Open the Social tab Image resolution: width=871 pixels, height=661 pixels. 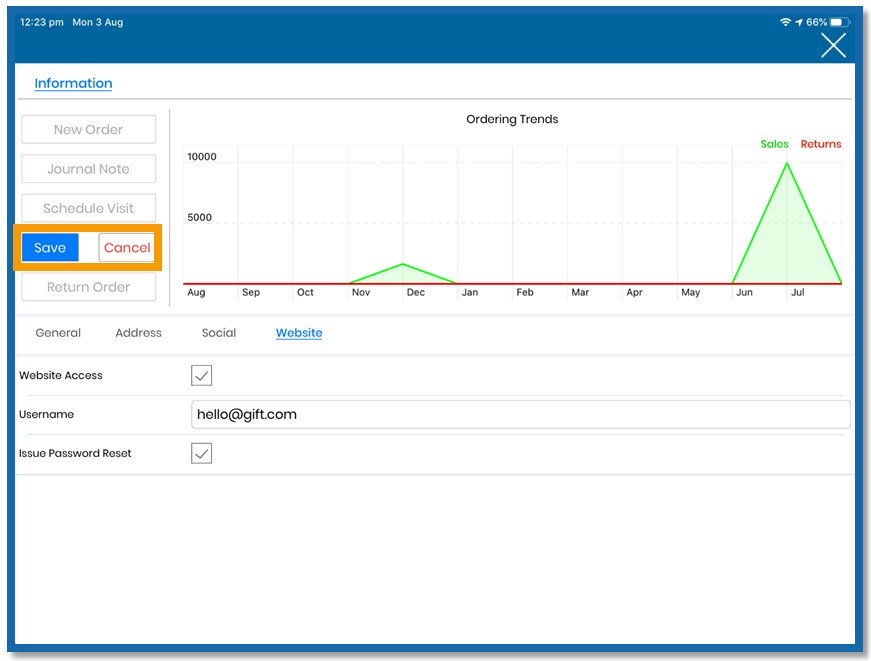[x=219, y=333]
